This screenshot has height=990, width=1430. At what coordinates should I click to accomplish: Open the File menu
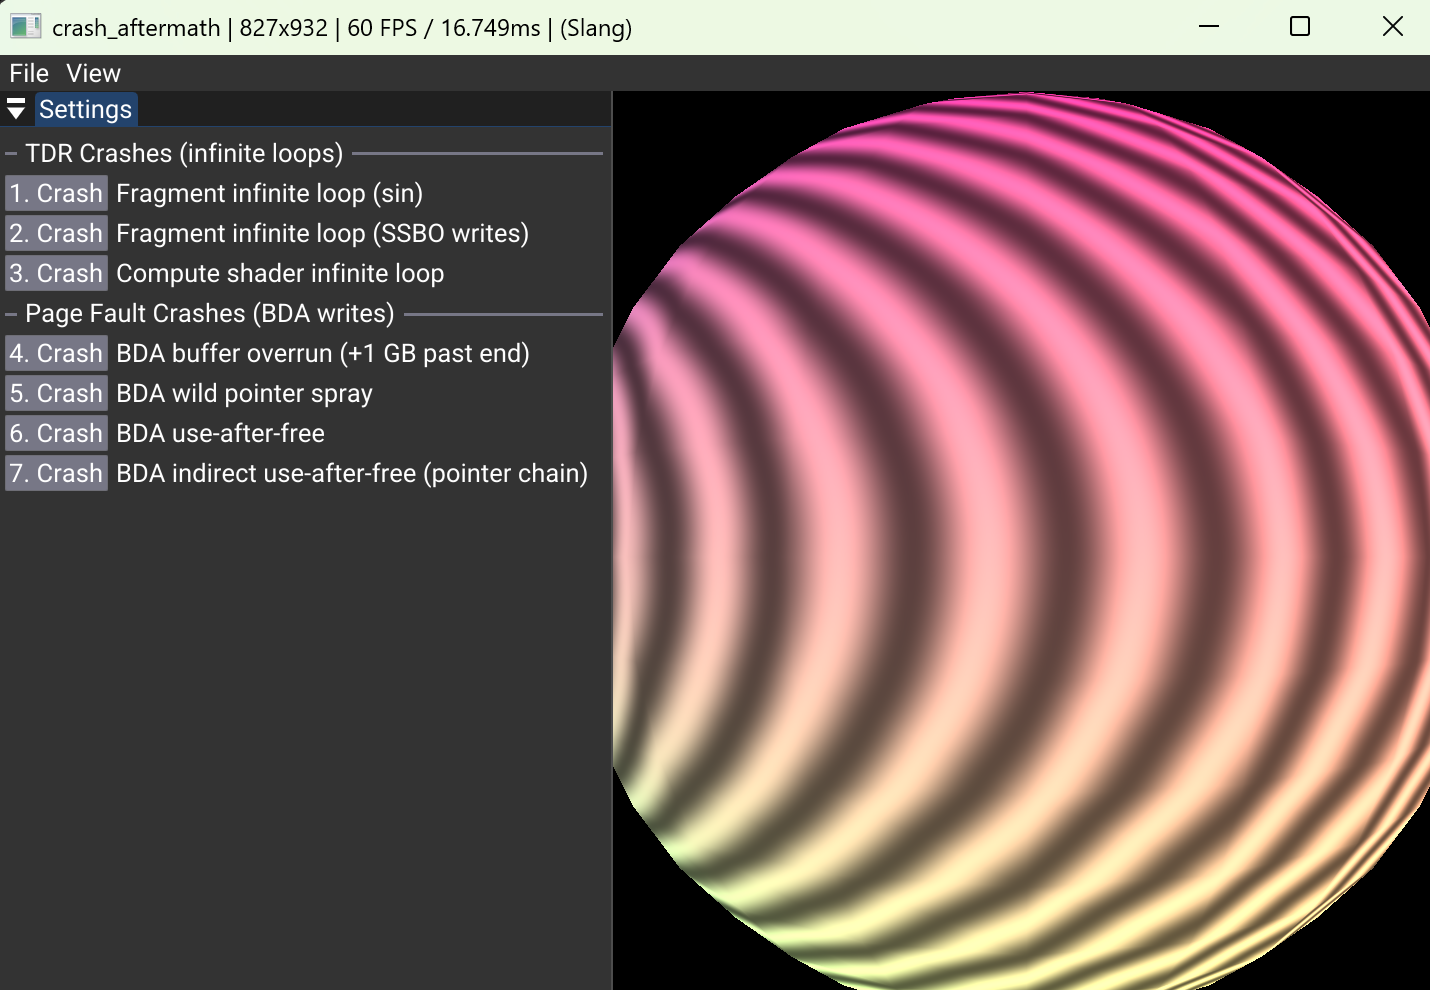pyautogui.click(x=28, y=73)
